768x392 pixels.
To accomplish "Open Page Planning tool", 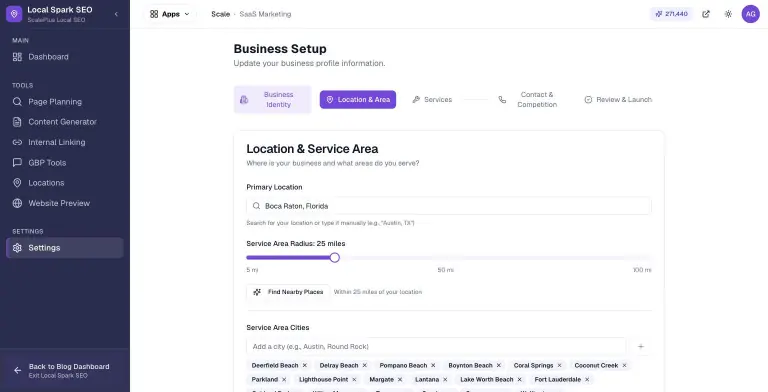I will point(65,102).
